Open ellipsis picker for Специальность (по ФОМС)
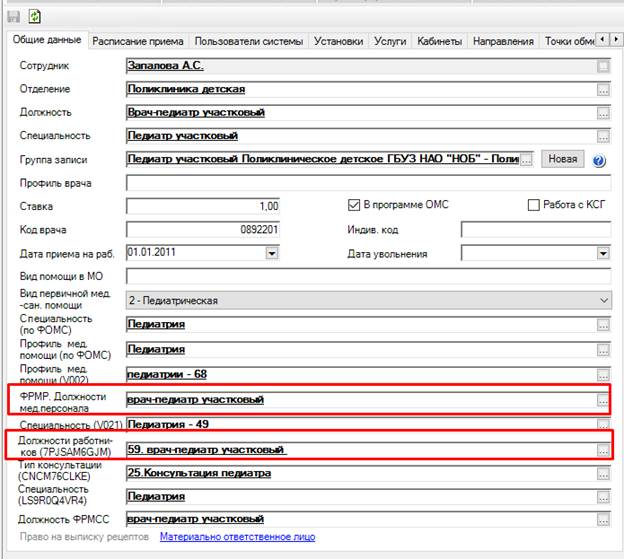This screenshot has width=624, height=559. click(x=603, y=325)
